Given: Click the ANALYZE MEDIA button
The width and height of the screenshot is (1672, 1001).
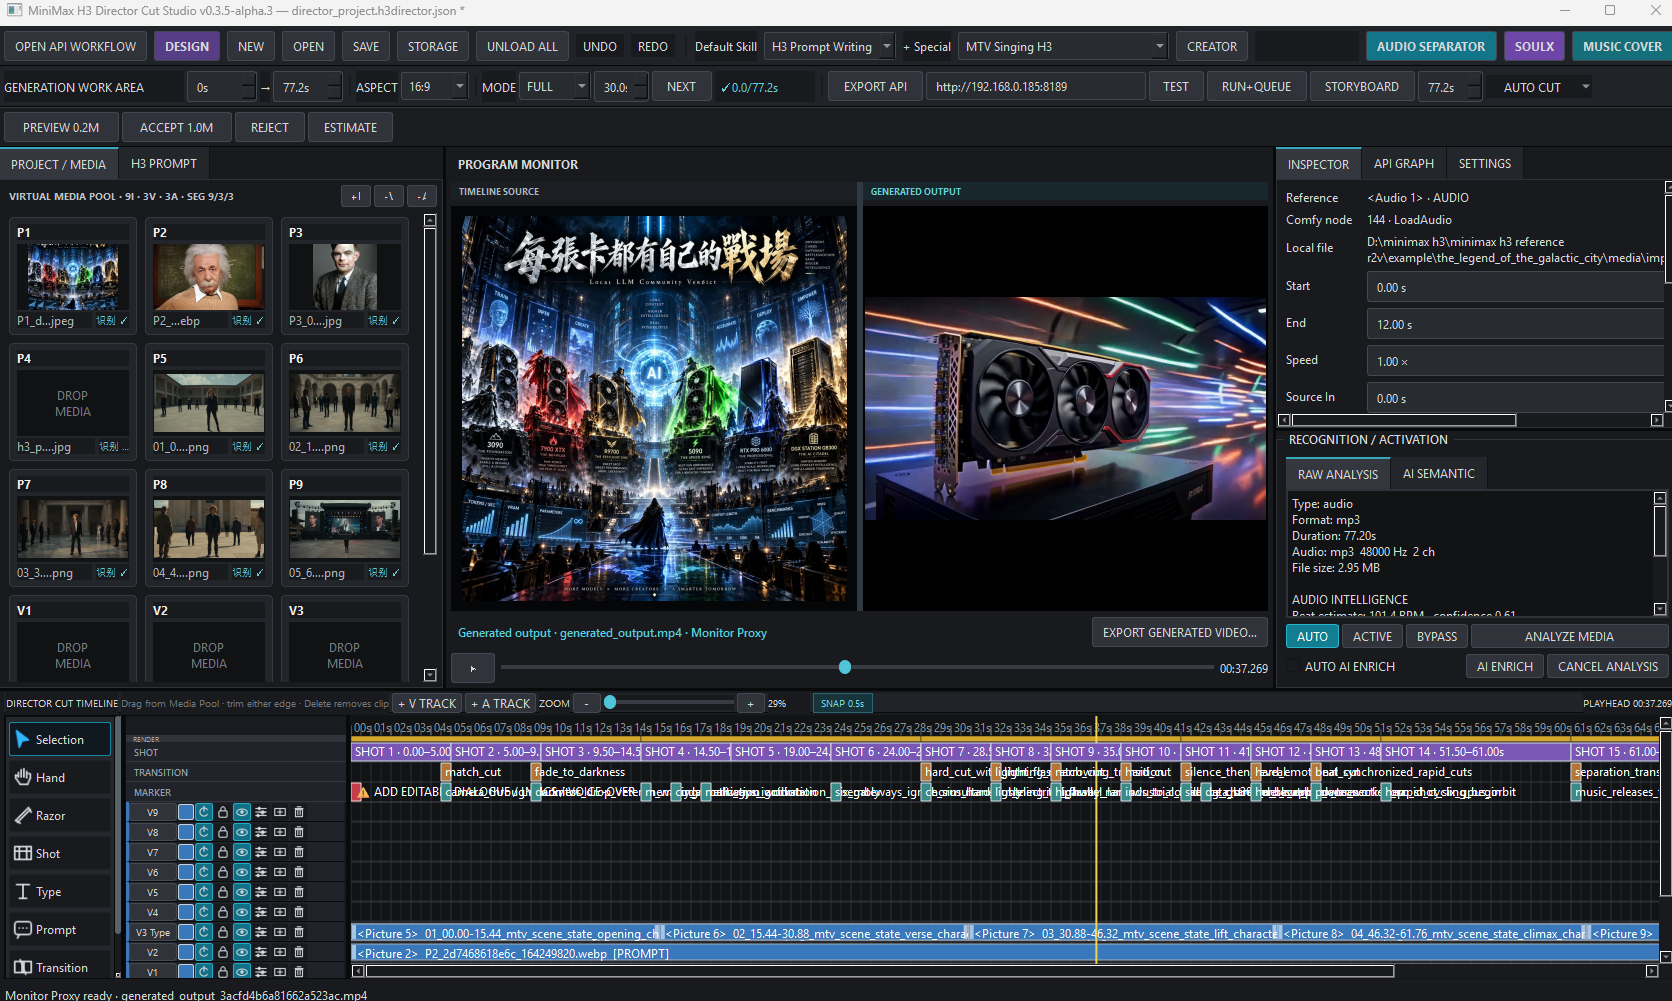Looking at the screenshot, I should click(x=1568, y=637).
